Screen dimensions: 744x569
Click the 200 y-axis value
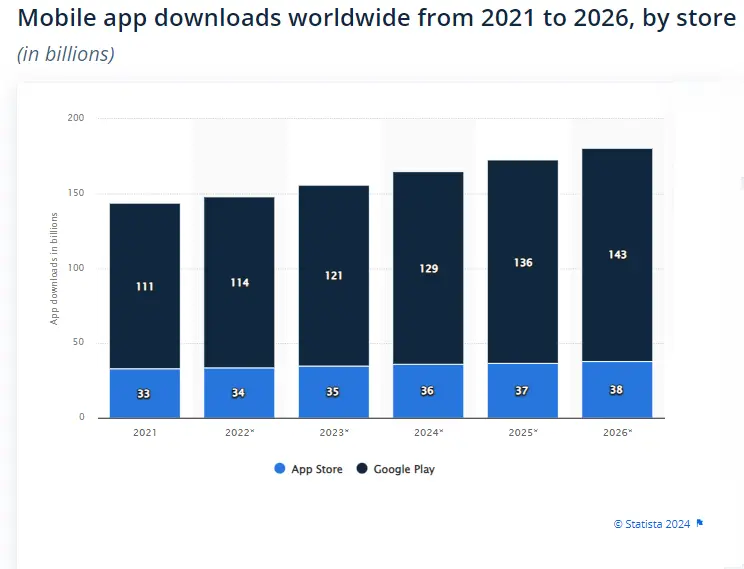coord(76,118)
